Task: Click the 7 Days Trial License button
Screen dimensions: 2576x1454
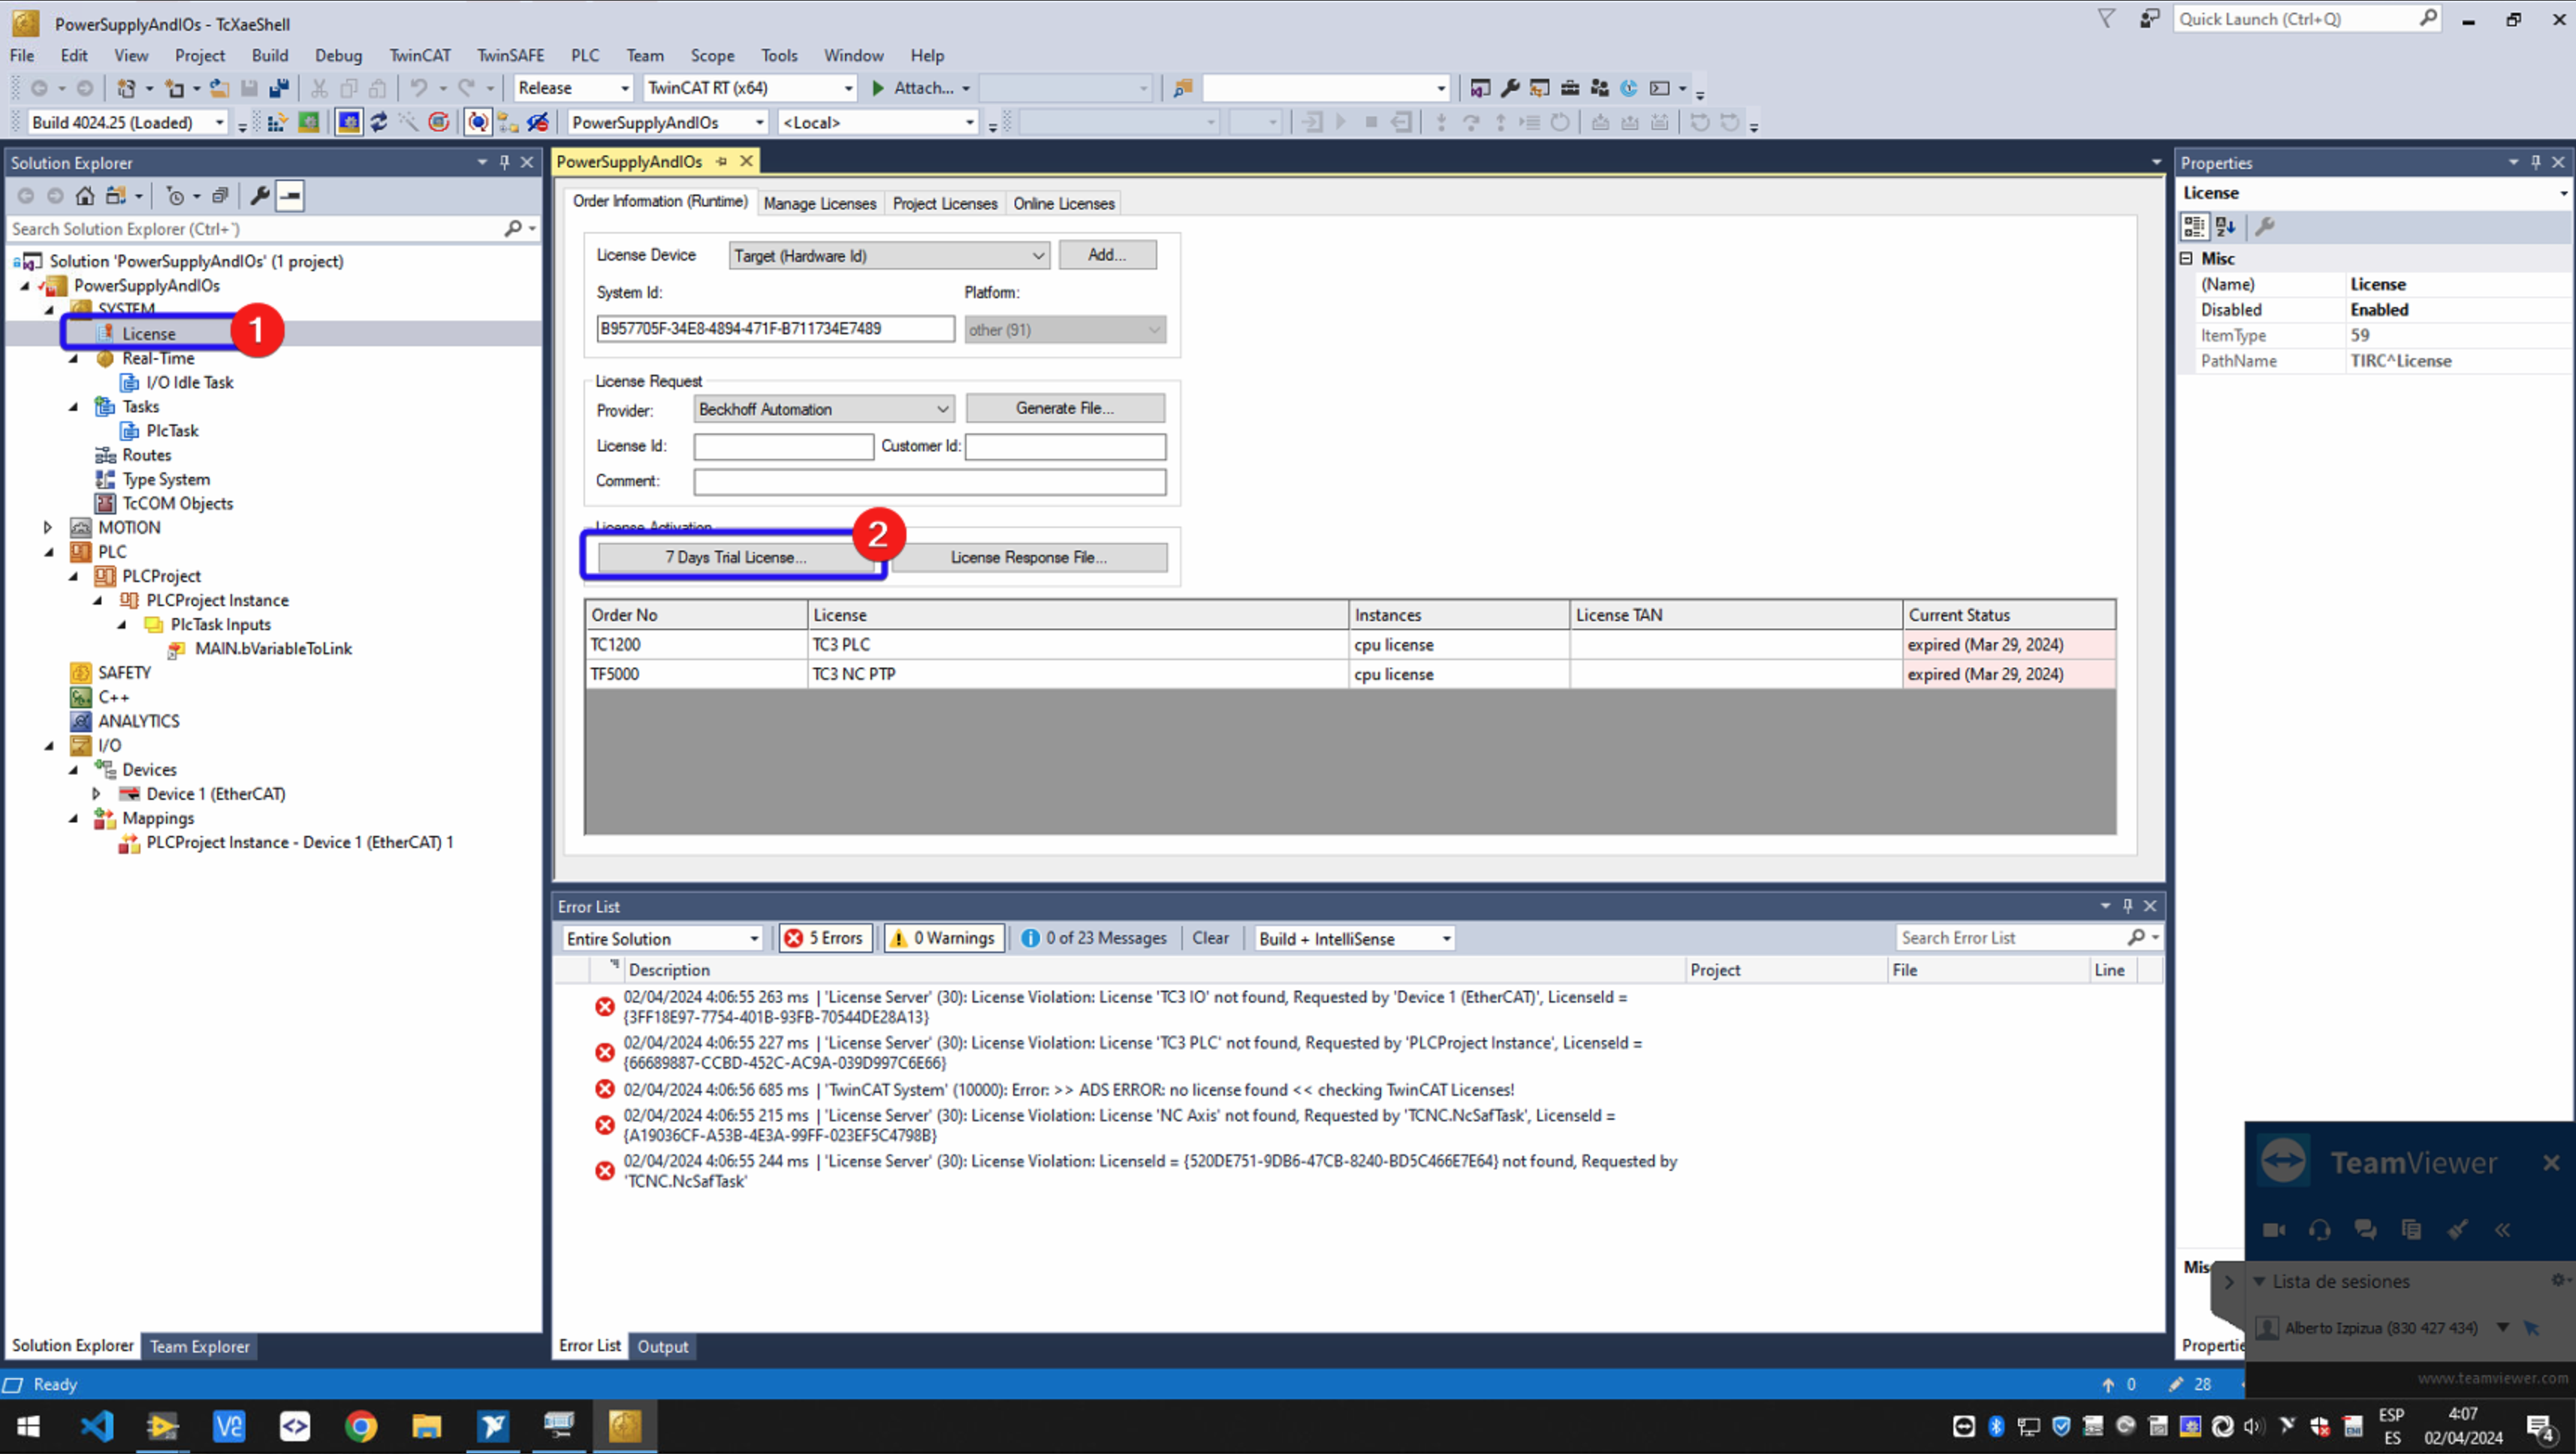Action: point(735,557)
